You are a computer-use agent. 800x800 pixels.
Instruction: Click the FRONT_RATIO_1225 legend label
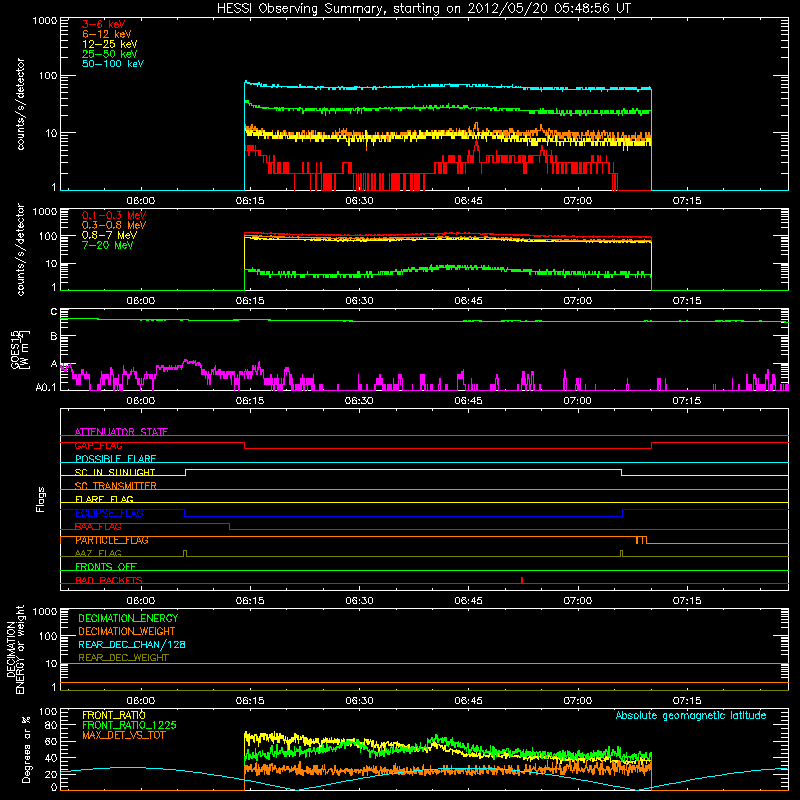coord(130,725)
